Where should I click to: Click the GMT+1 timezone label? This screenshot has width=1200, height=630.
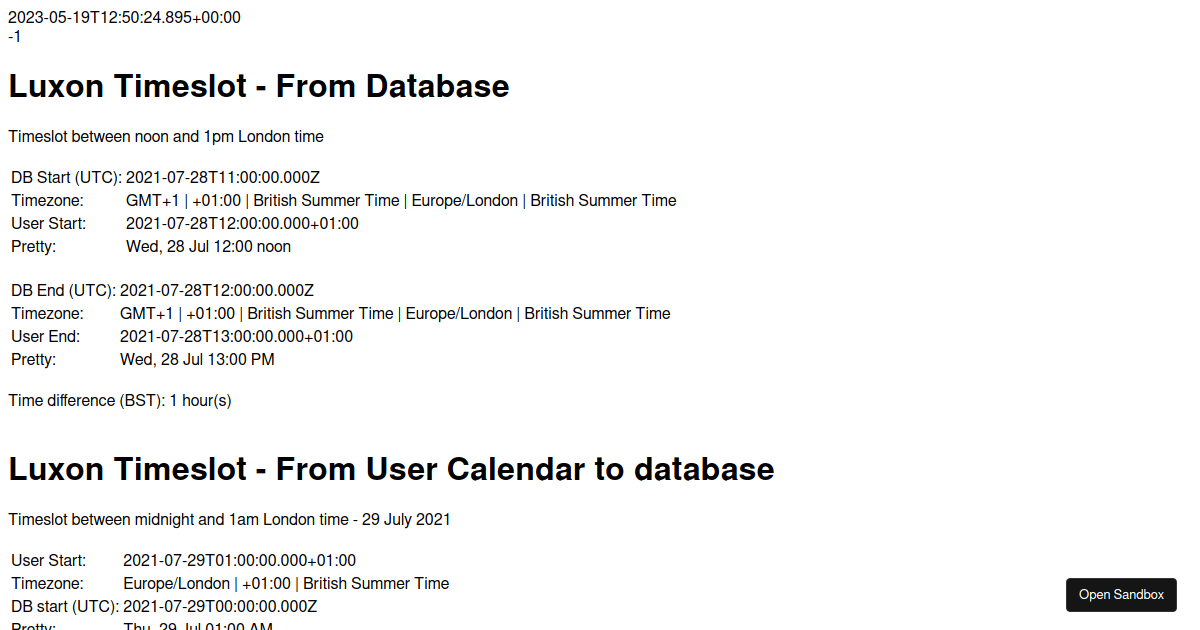(150, 200)
